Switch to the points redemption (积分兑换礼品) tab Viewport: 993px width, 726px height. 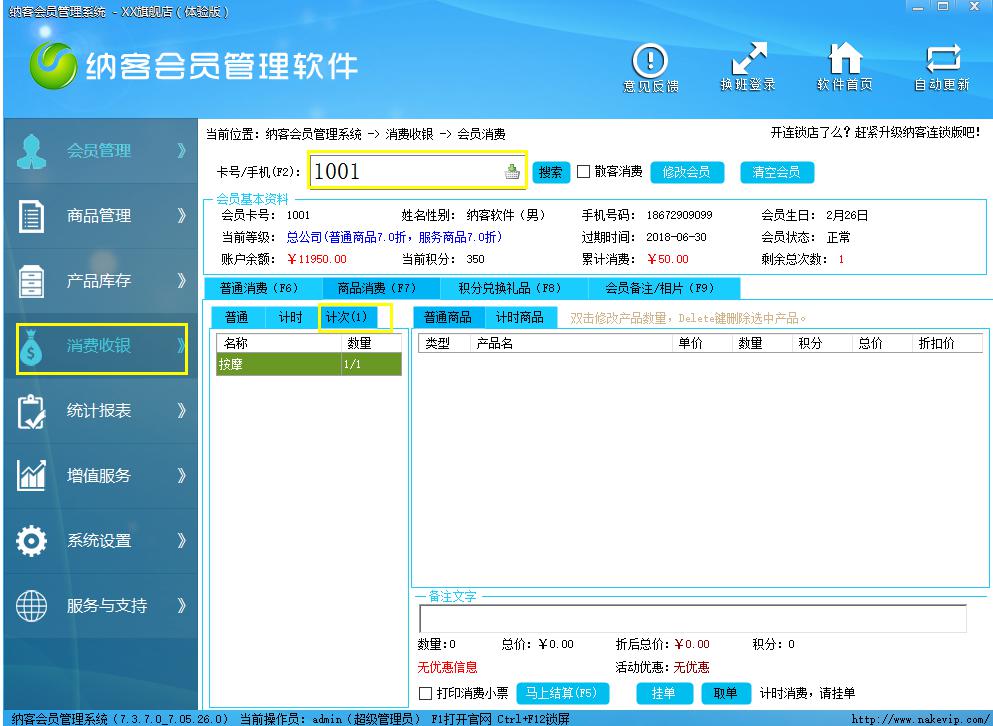click(510, 288)
